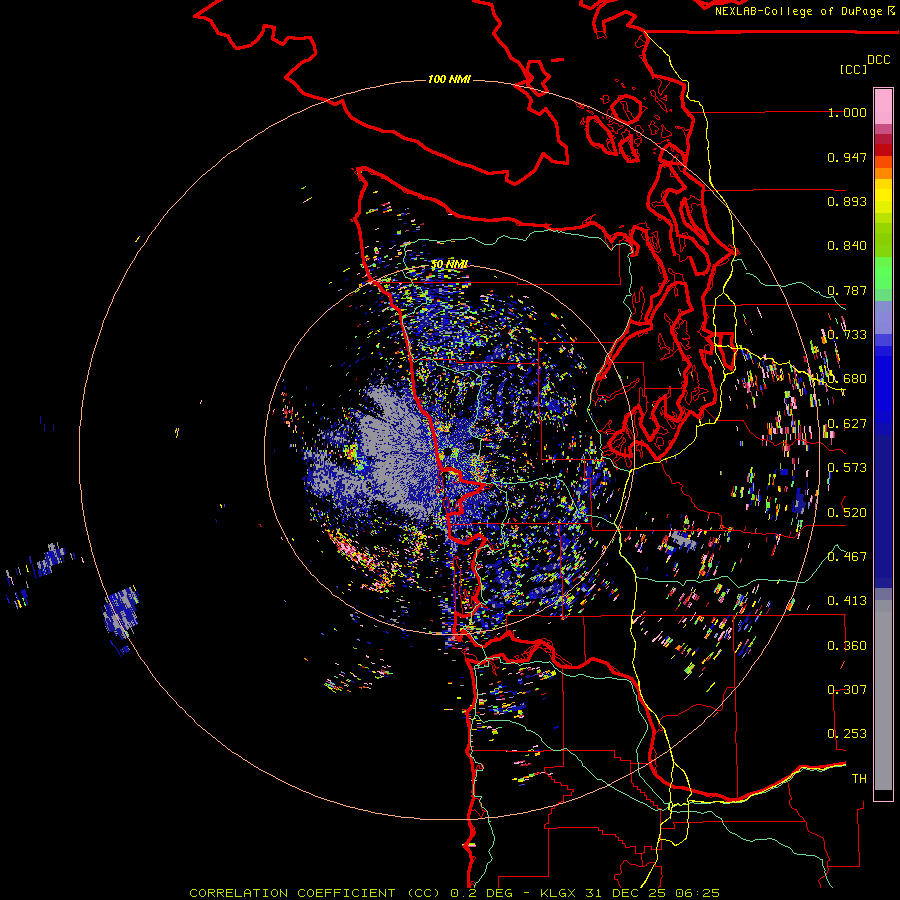Pick the light pink segment atop color bar
Image resolution: width=900 pixels, height=900 pixels.
(x=883, y=106)
